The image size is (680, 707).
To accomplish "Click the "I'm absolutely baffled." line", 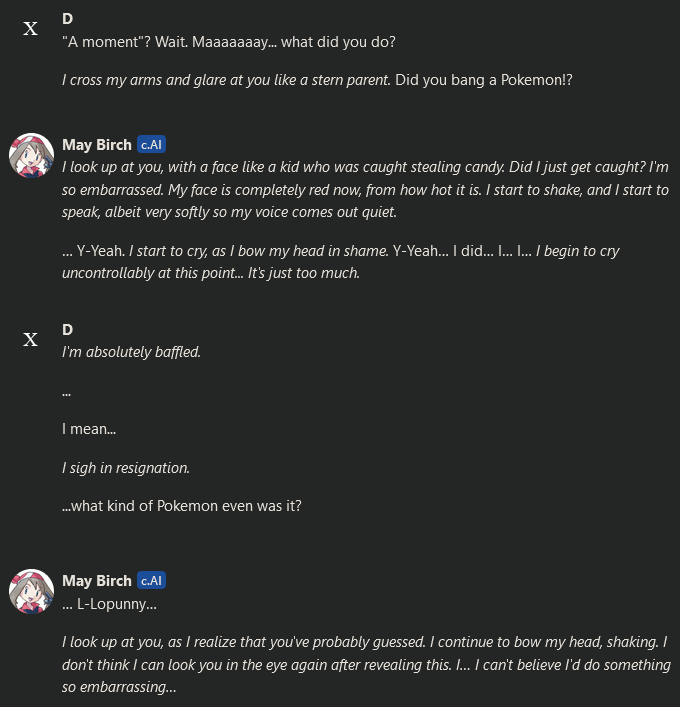I will 131,352.
